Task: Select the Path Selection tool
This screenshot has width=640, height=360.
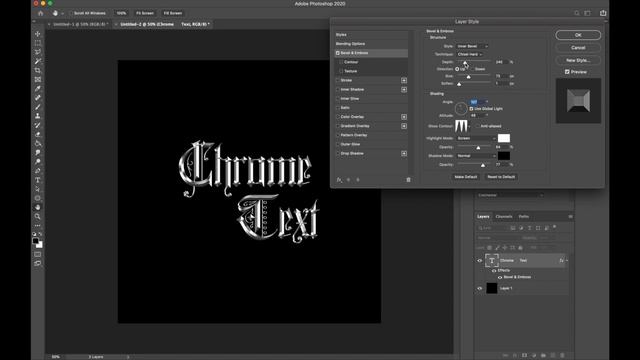Action: pyautogui.click(x=38, y=189)
